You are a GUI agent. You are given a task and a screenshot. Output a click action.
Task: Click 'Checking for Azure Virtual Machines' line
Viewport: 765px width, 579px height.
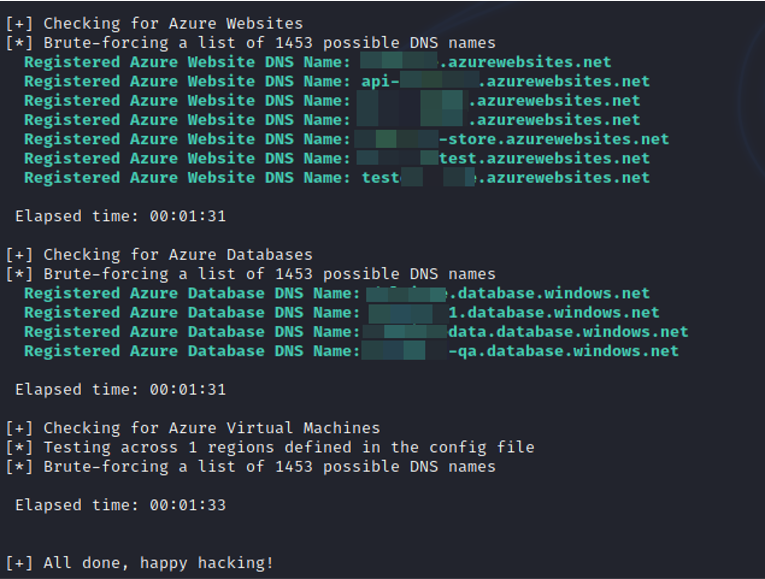pos(193,428)
